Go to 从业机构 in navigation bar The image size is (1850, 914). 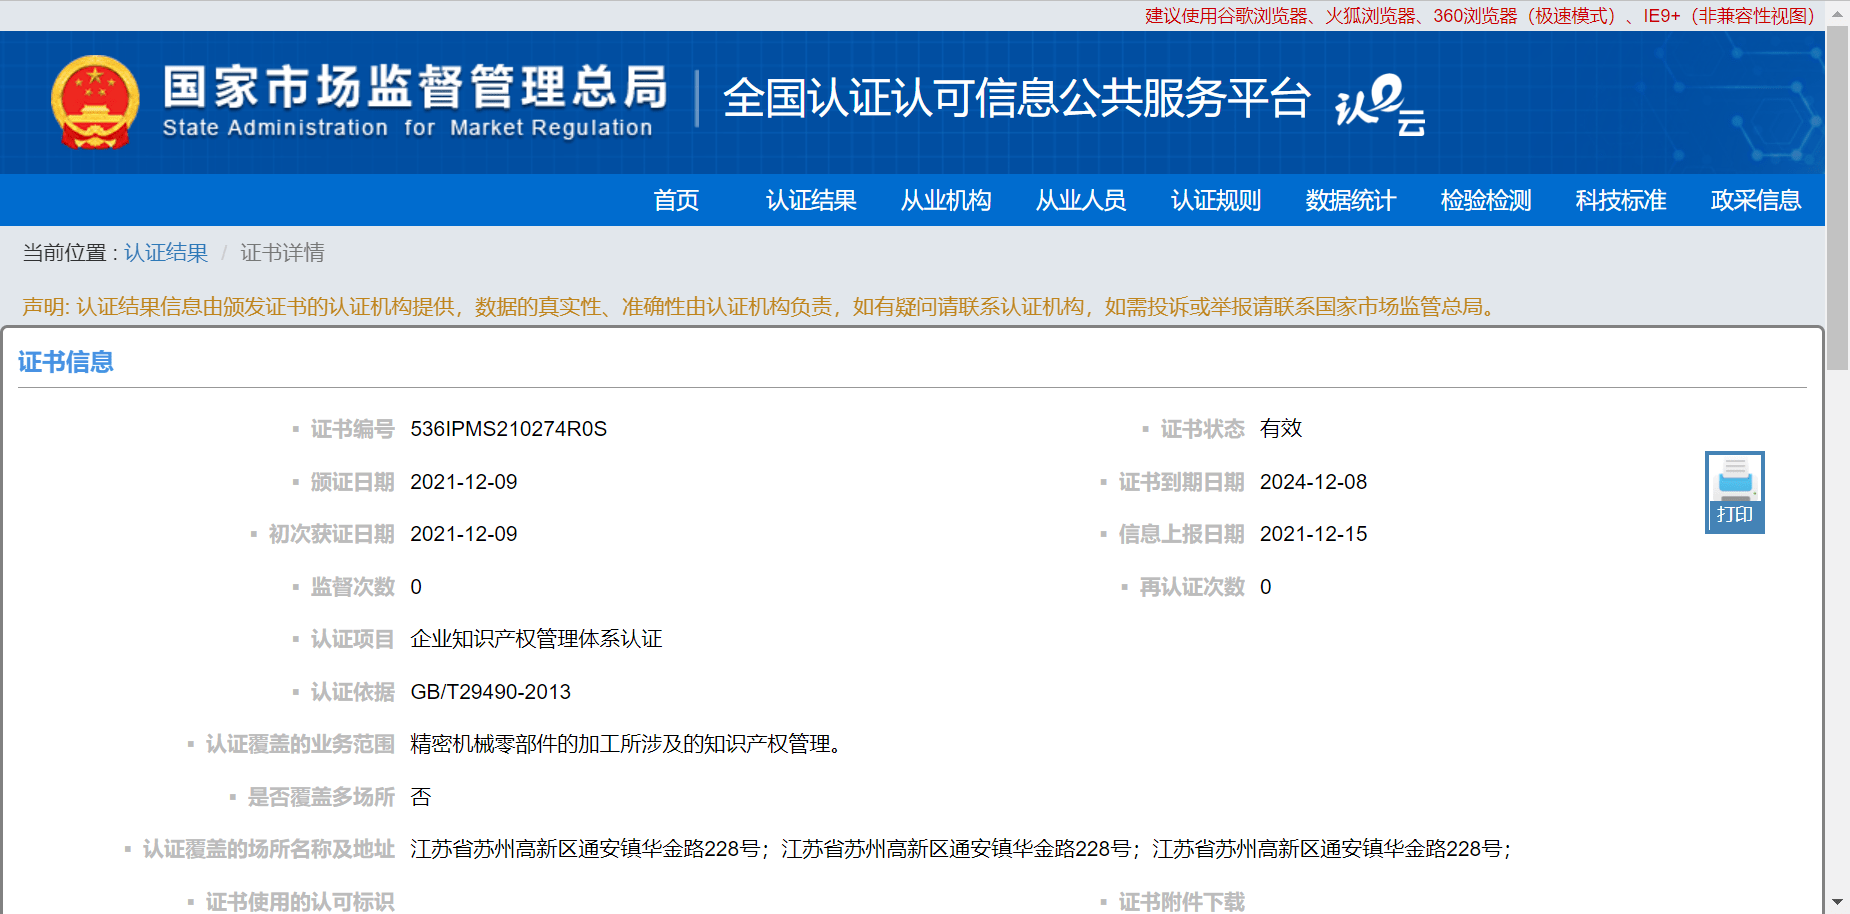pos(946,200)
